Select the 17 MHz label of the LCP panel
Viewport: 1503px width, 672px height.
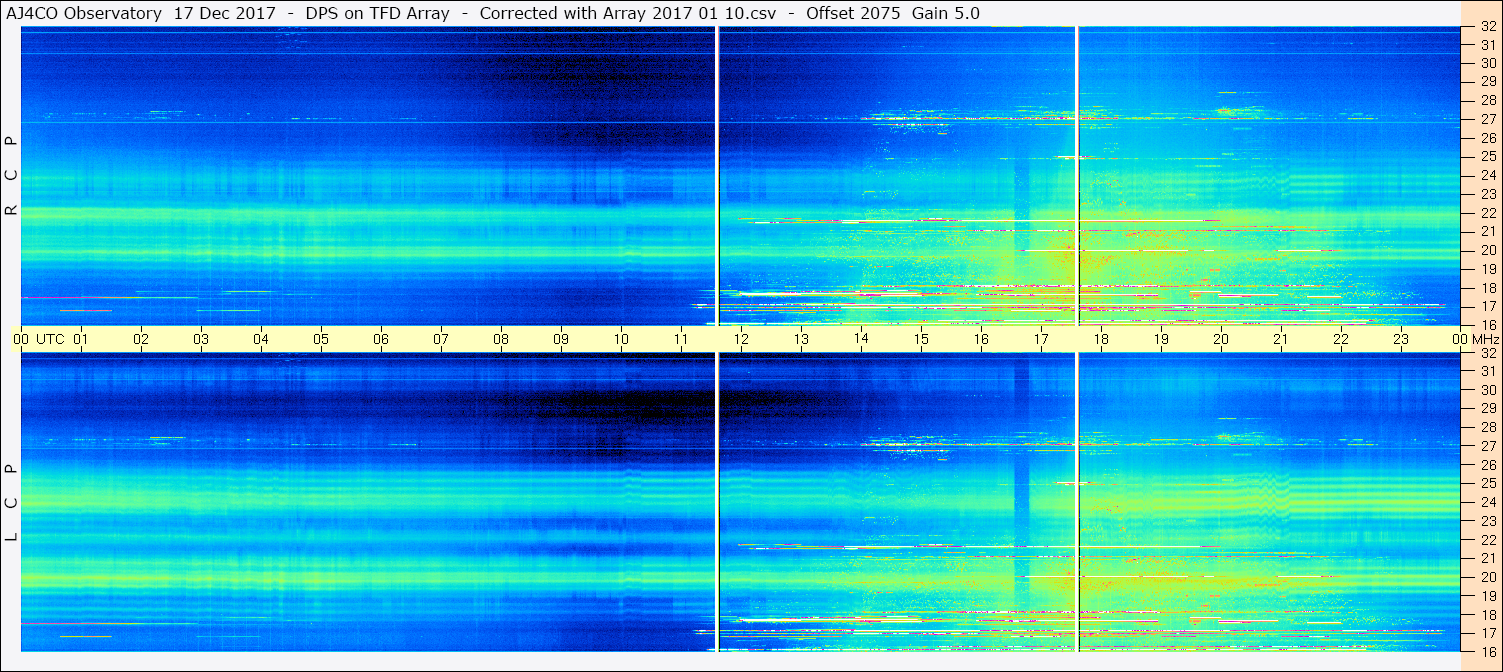tap(1488, 633)
